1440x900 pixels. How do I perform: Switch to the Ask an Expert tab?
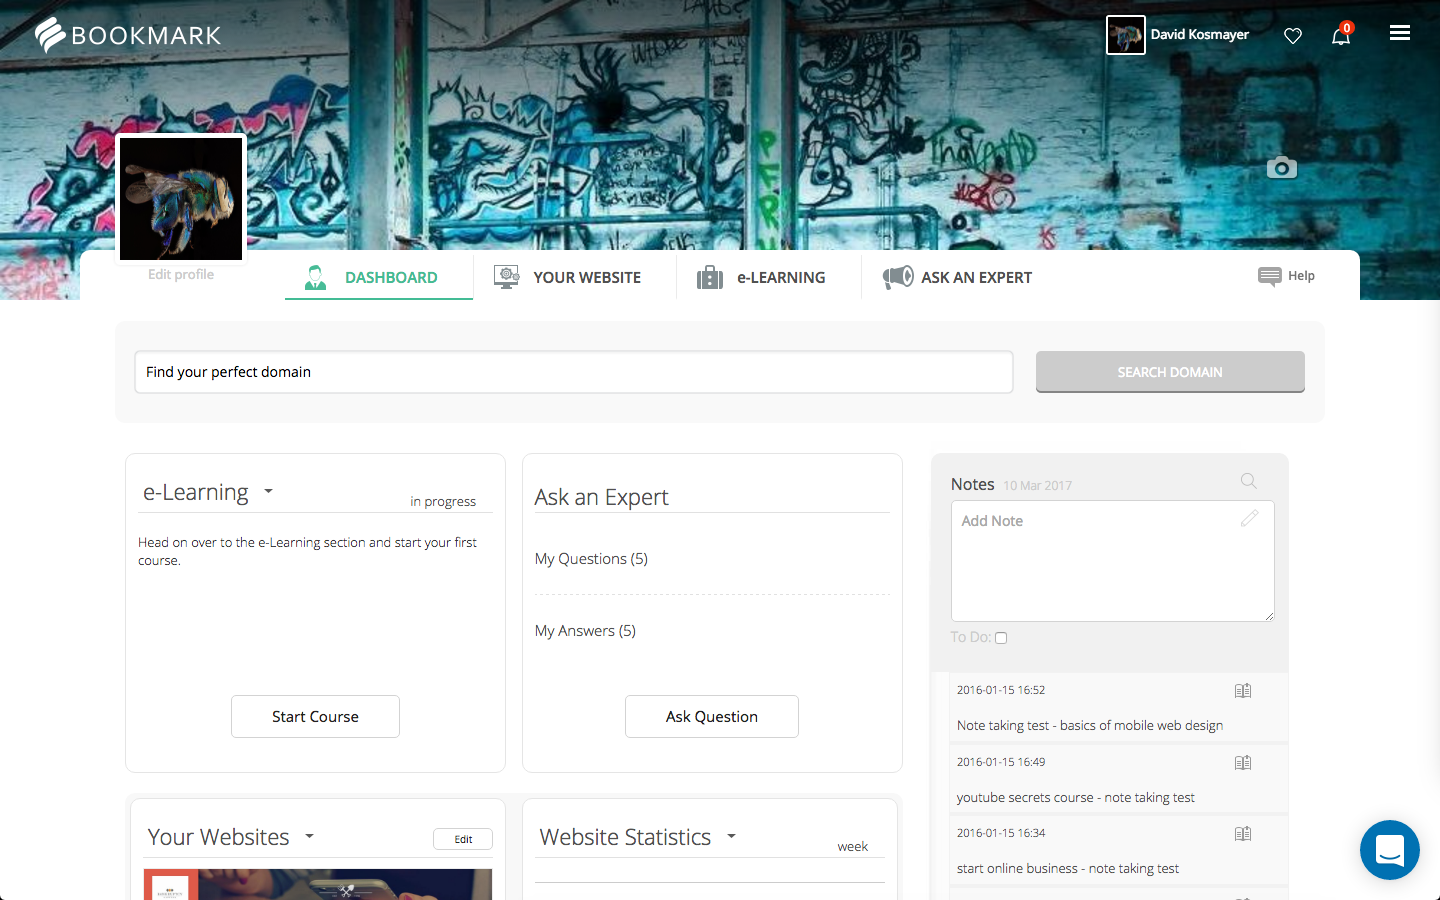tap(957, 277)
